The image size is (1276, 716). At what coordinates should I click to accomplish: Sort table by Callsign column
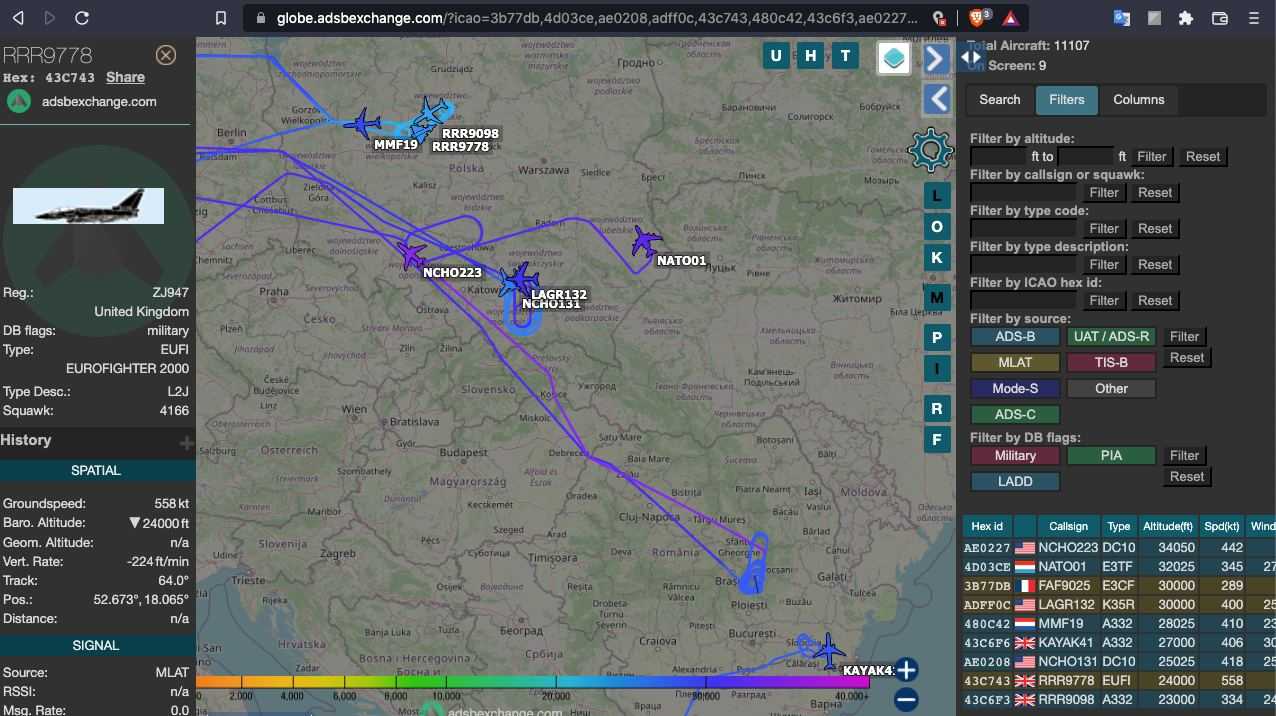[1068, 526]
